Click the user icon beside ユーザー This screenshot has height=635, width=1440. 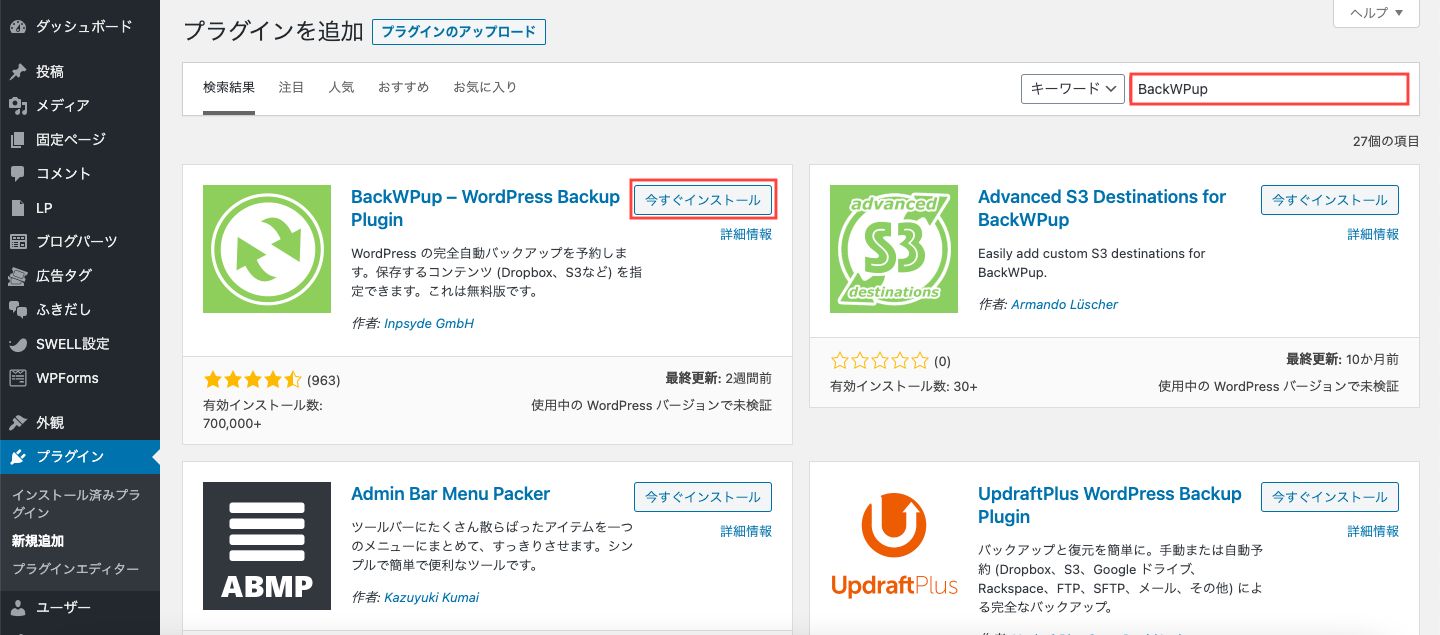point(17,608)
